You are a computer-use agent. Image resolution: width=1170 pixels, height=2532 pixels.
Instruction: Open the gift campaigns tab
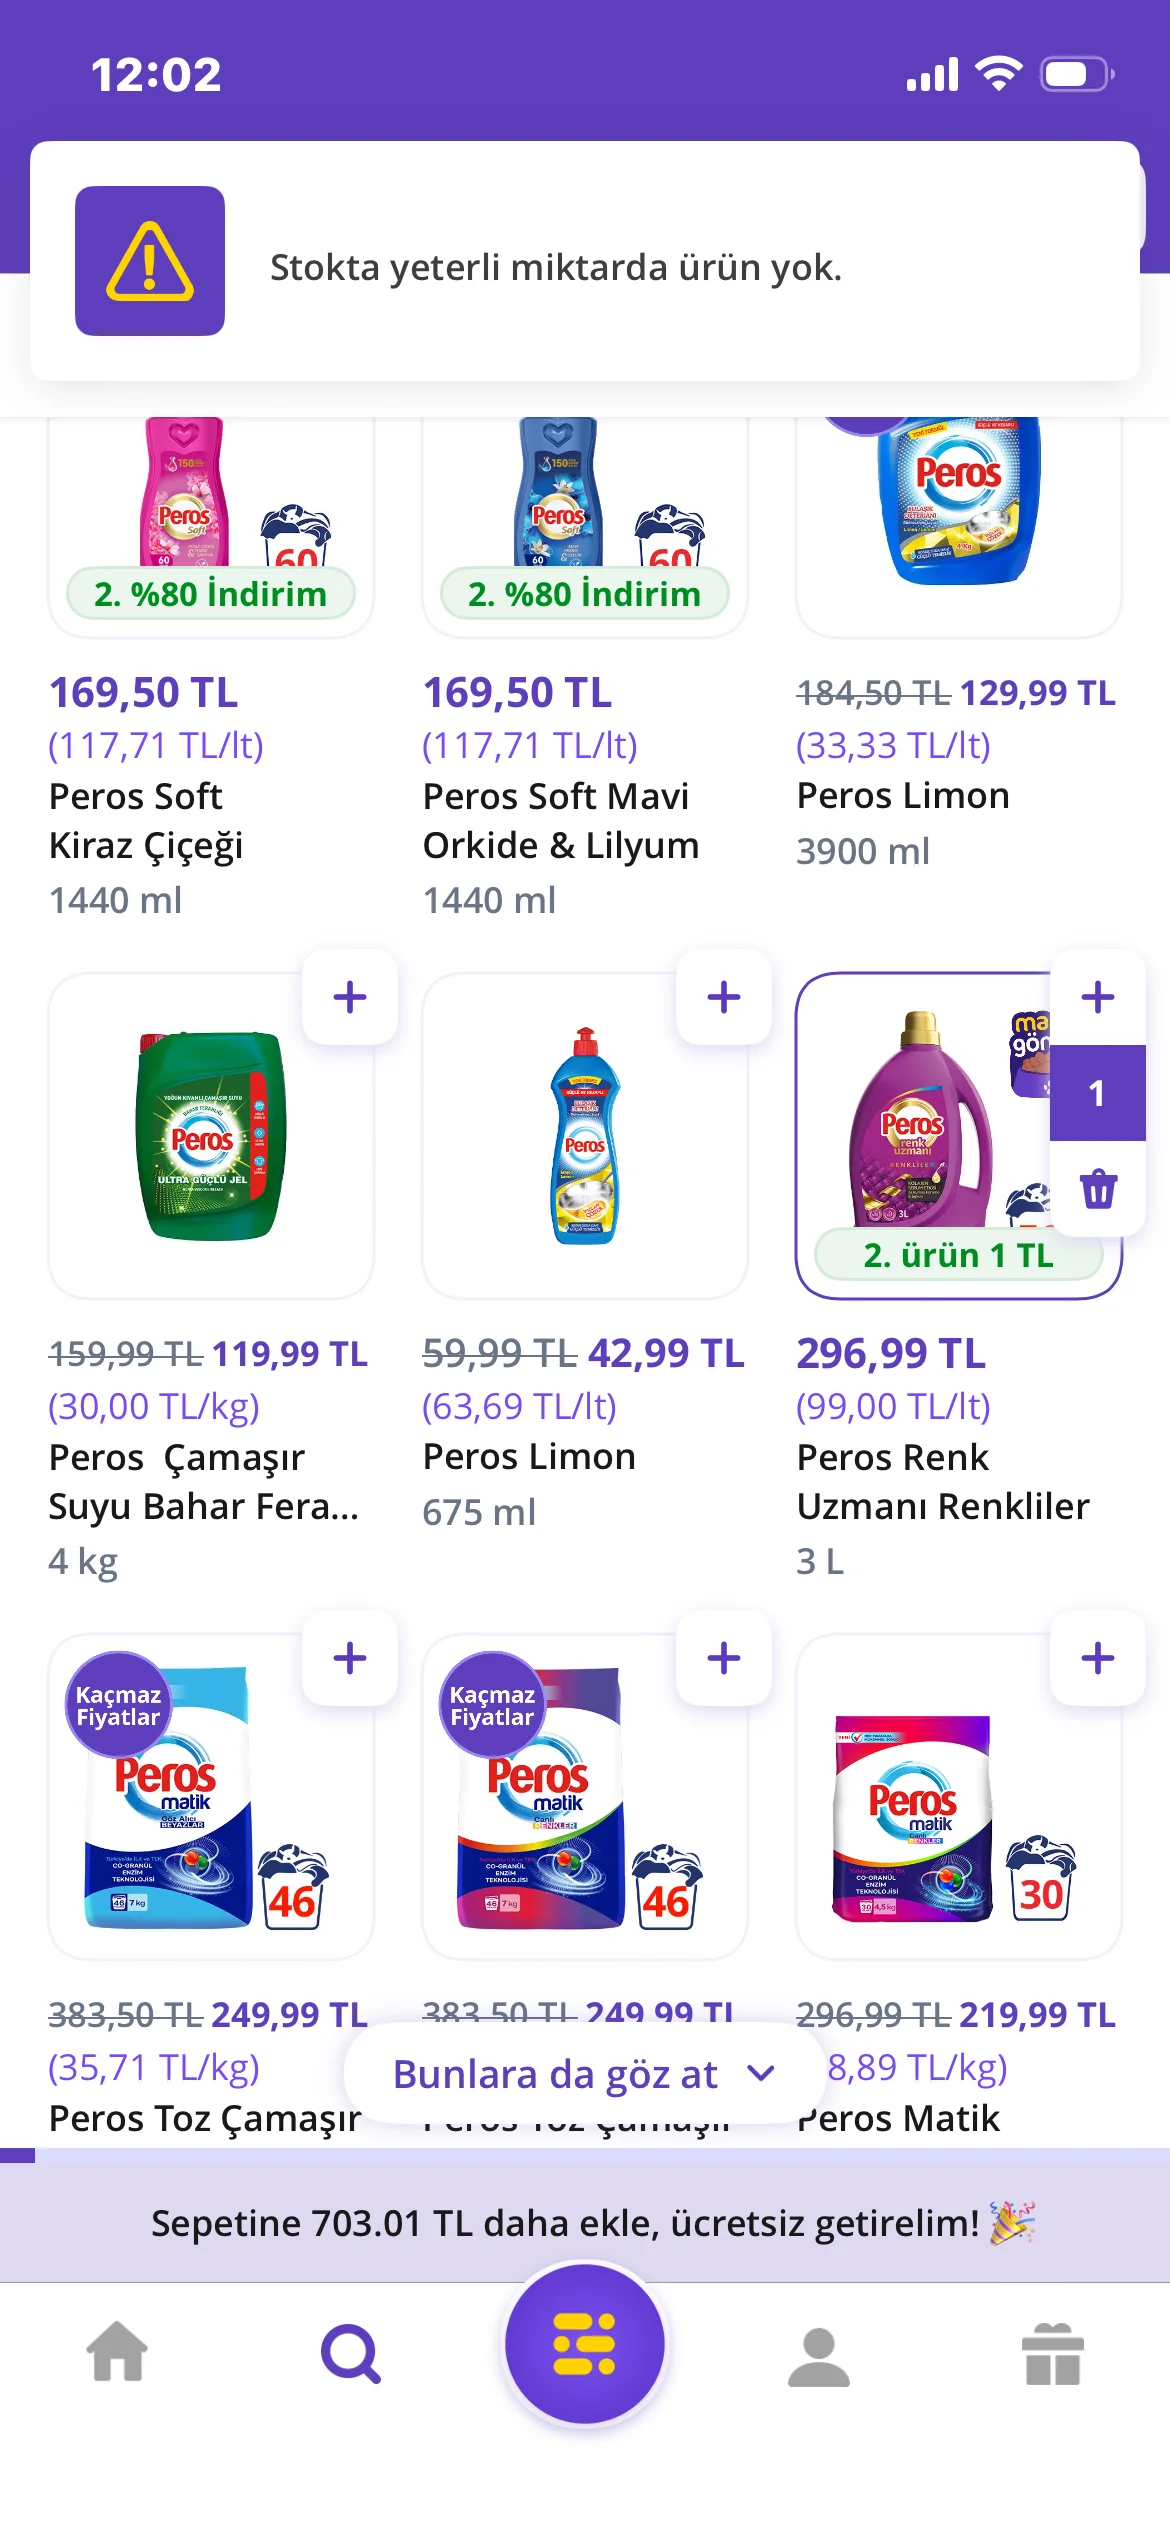pyautogui.click(x=1053, y=2354)
